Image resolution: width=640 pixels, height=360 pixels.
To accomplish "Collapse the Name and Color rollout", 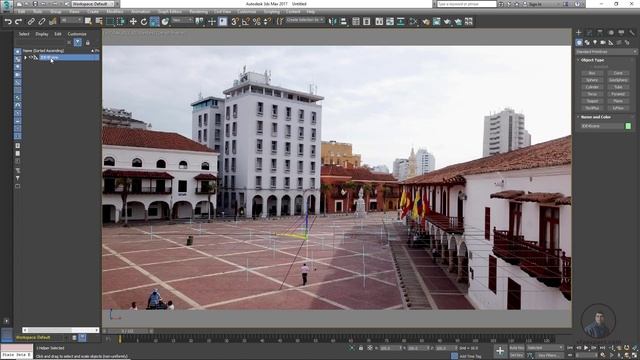I will tap(596, 117).
